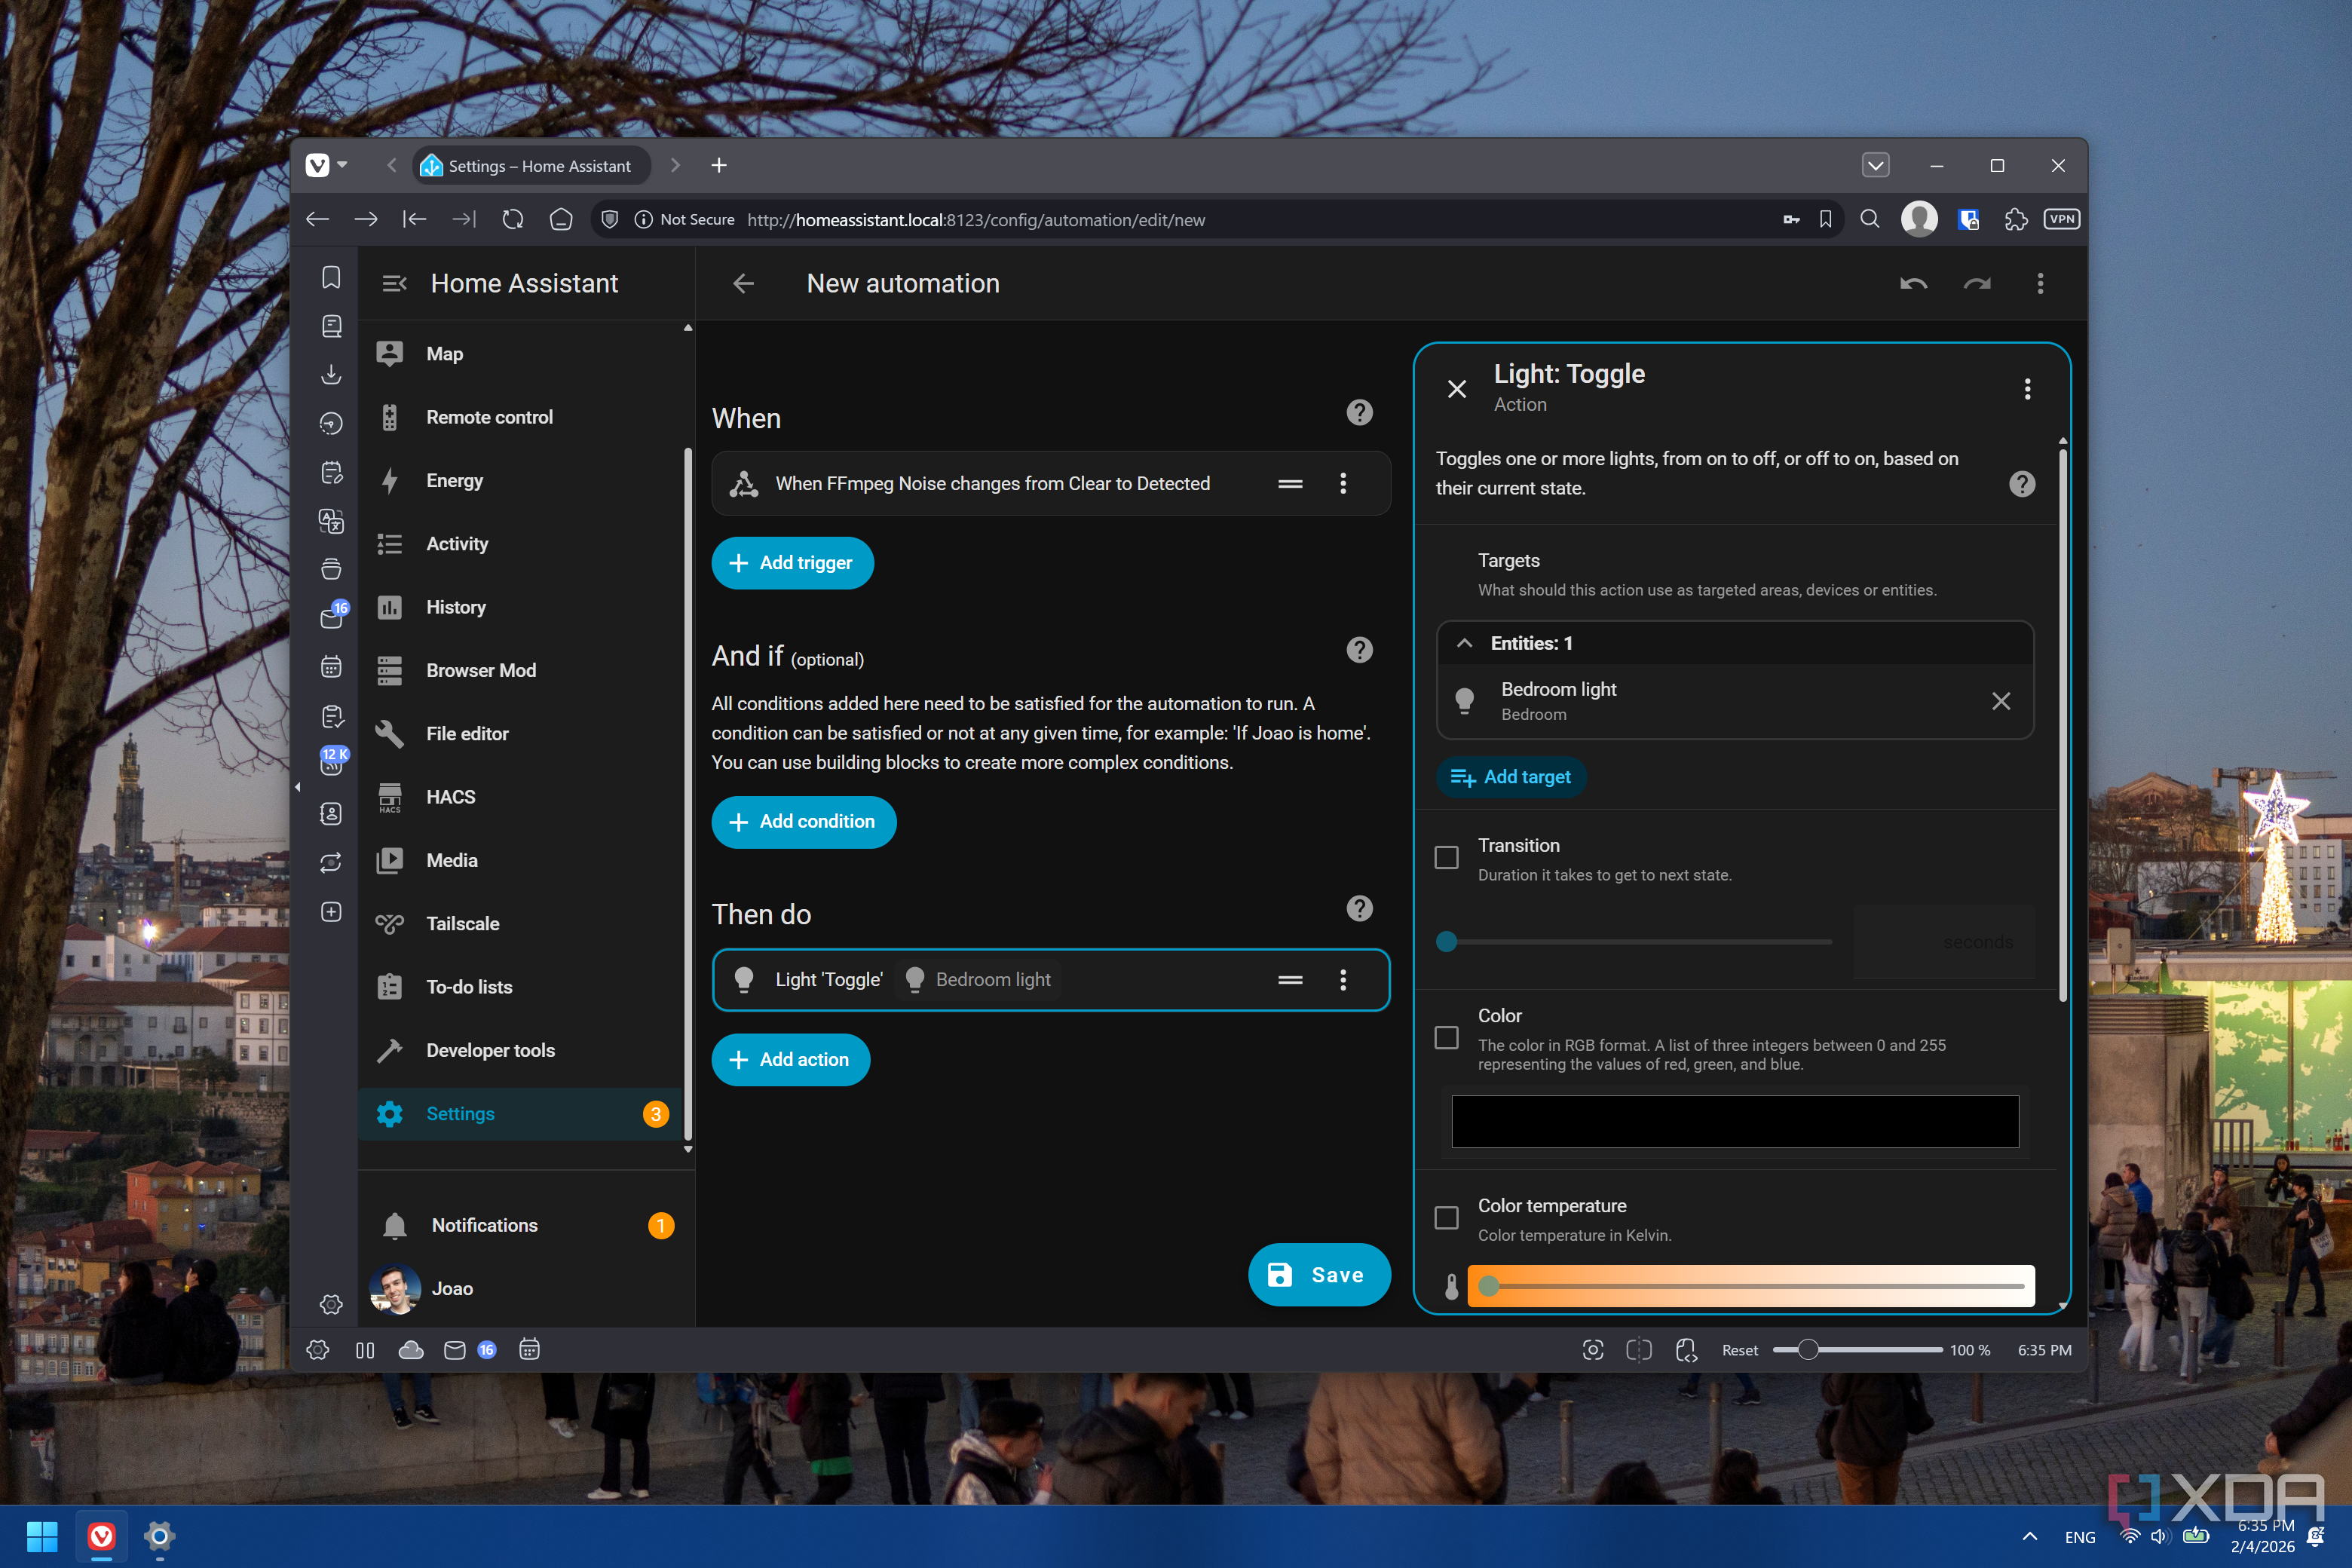
Task: Open Browser Mod in sidebar
Action: point(520,670)
